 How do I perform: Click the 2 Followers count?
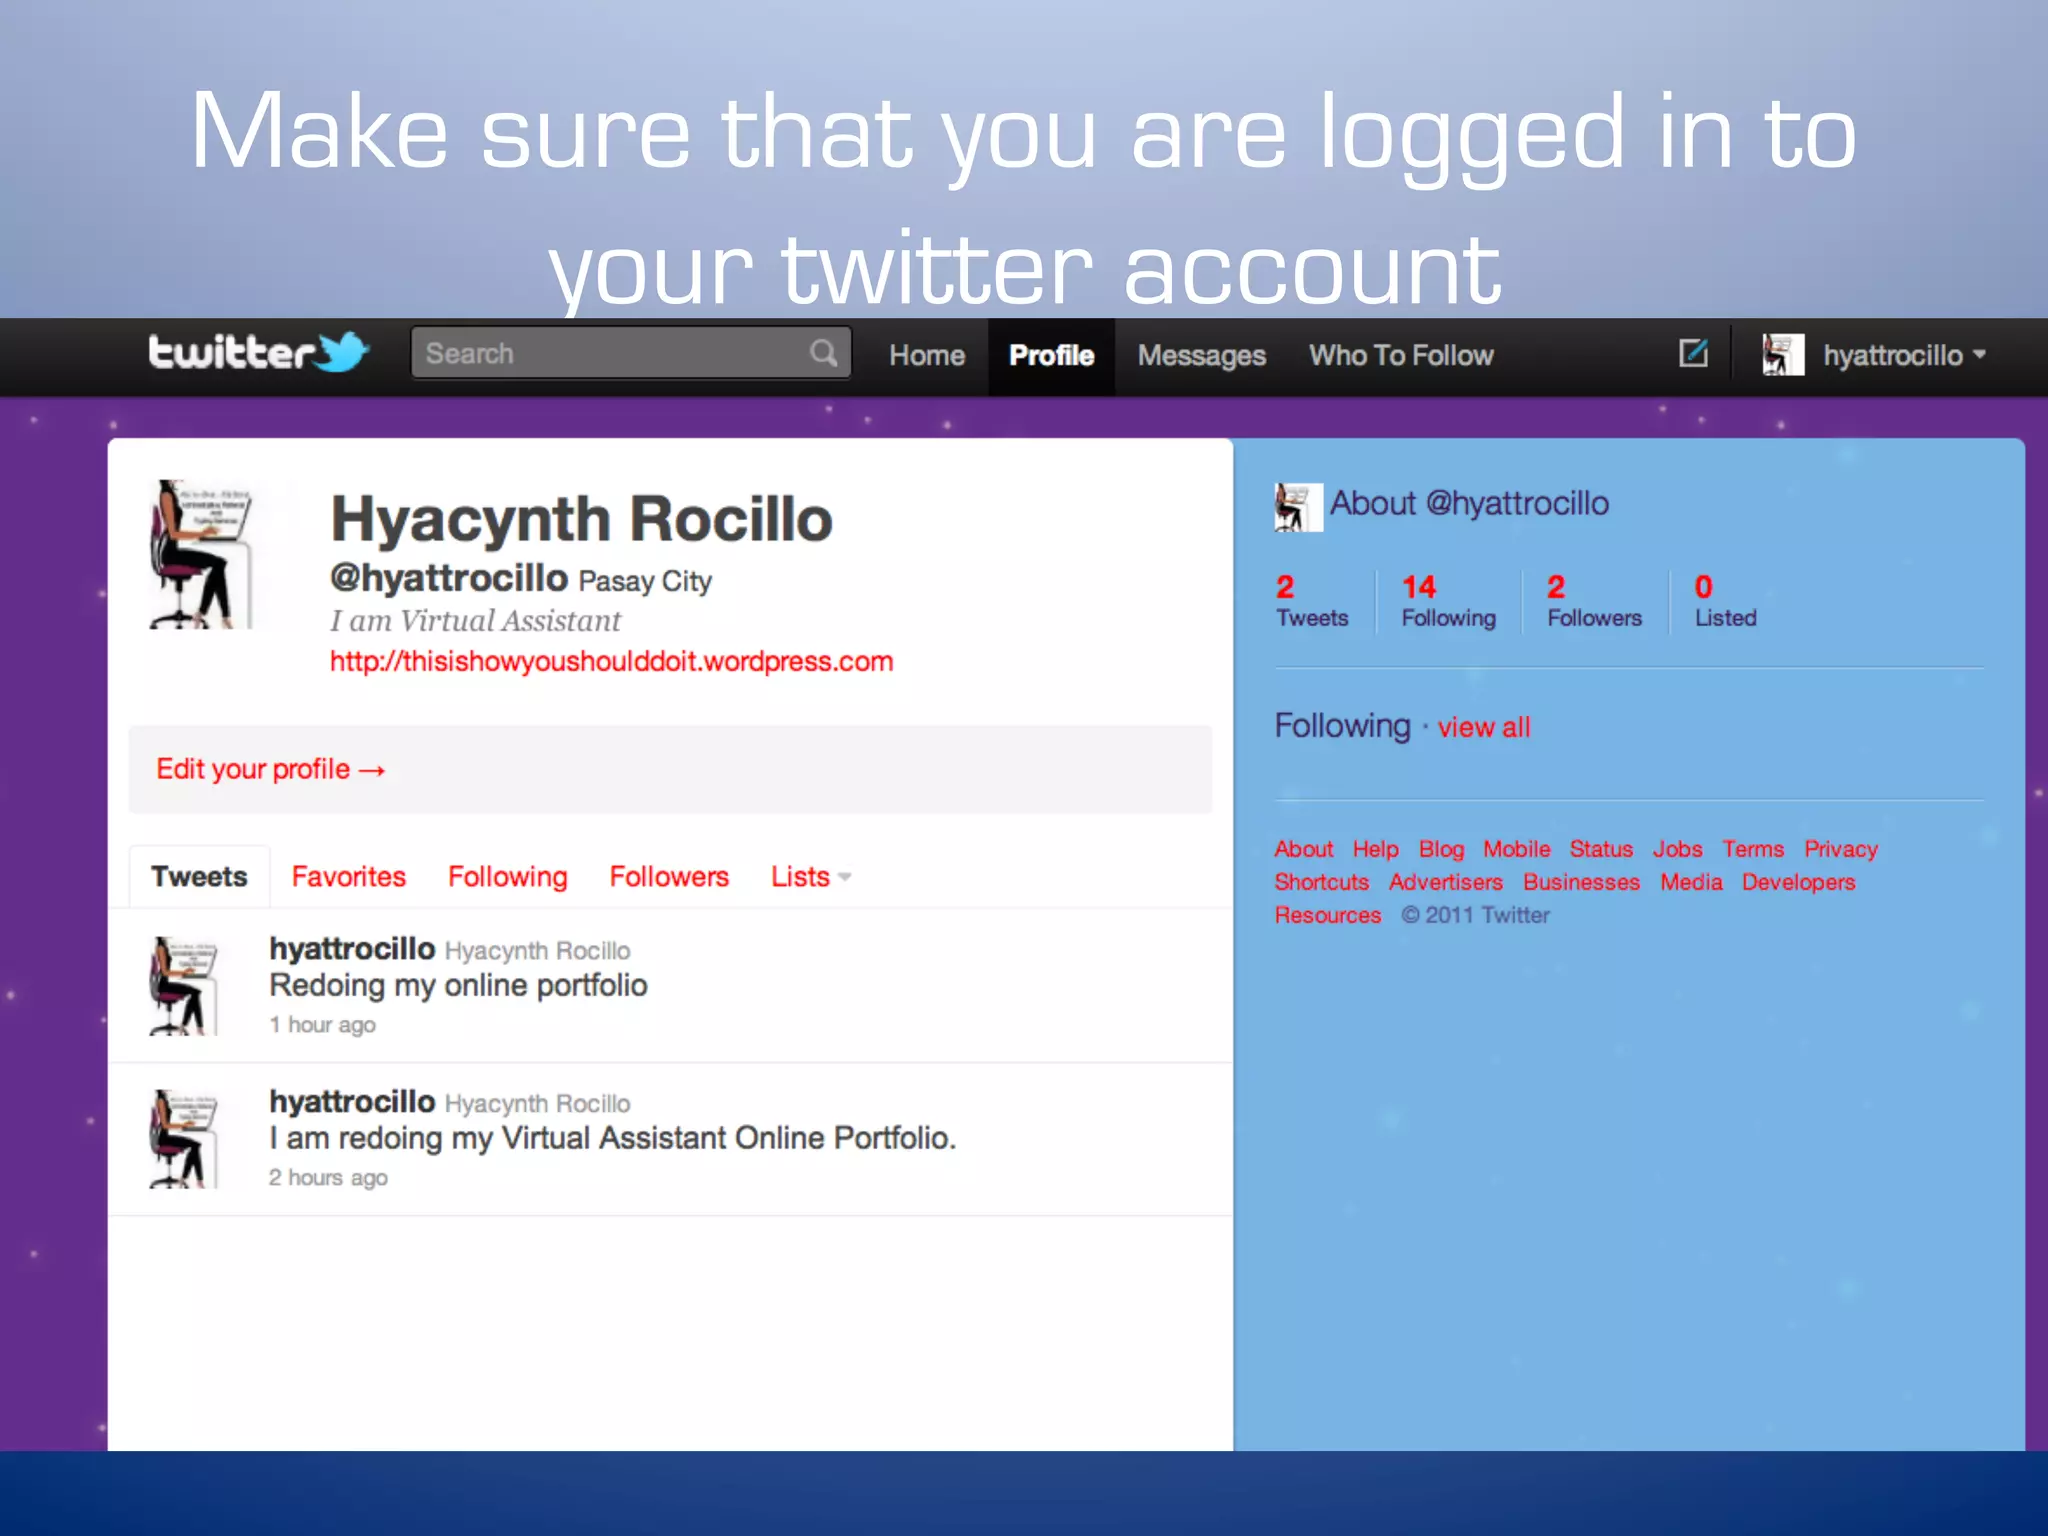tap(1594, 601)
